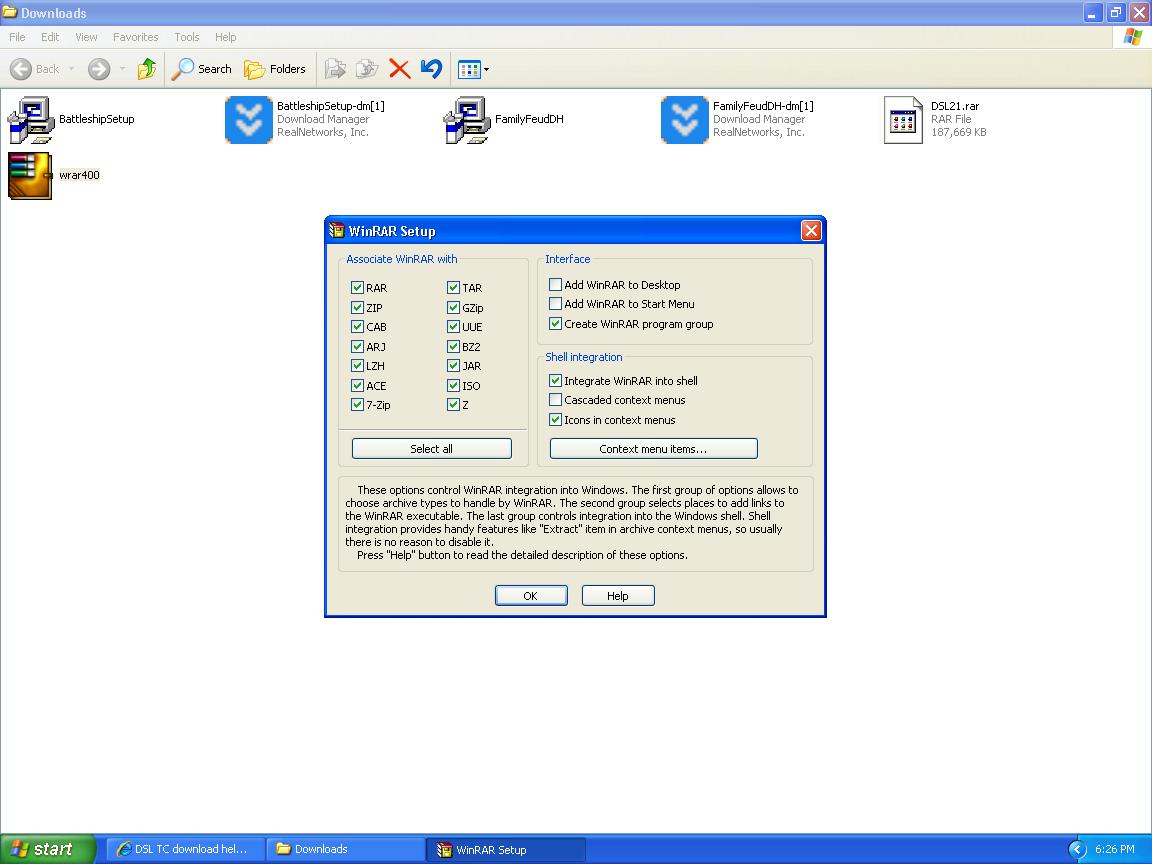Confirm WinRAR Setup with OK

point(530,596)
